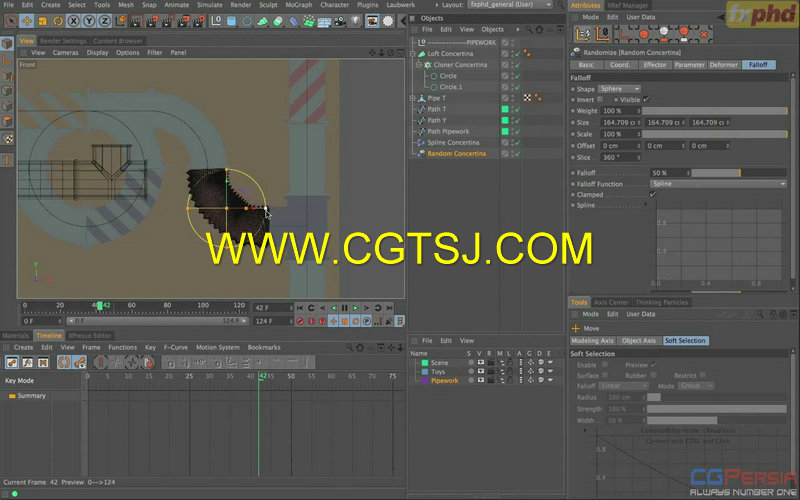Open the floor/environment grid icon
Image resolution: width=800 pixels, height=500 pixels.
(324, 21)
